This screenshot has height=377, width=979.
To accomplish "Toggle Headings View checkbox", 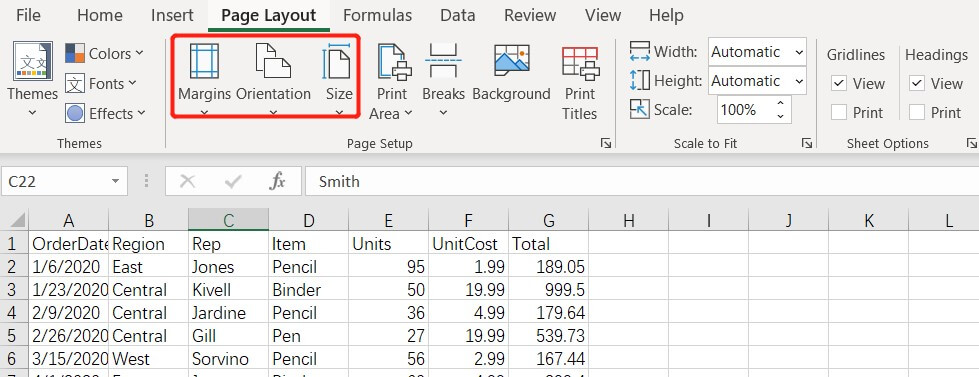I will click(917, 83).
